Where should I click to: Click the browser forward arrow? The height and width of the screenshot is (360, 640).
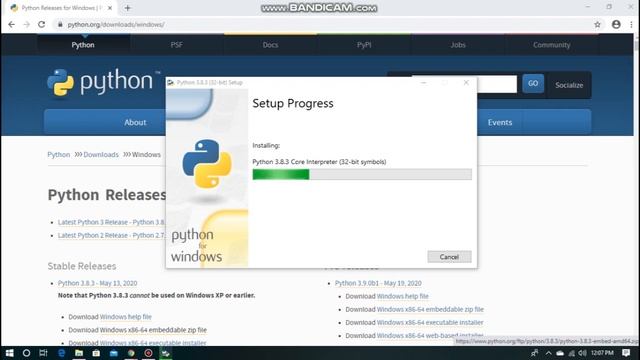click(27, 24)
